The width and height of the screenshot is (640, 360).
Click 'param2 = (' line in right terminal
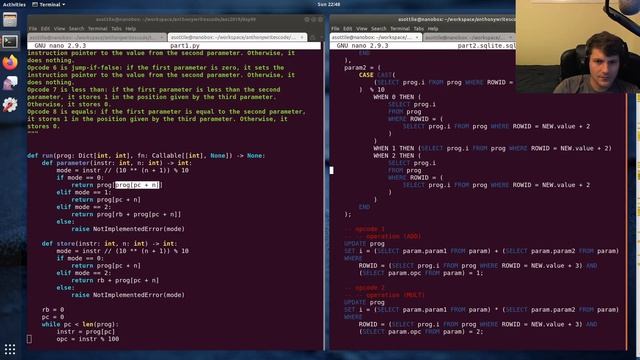coord(362,68)
